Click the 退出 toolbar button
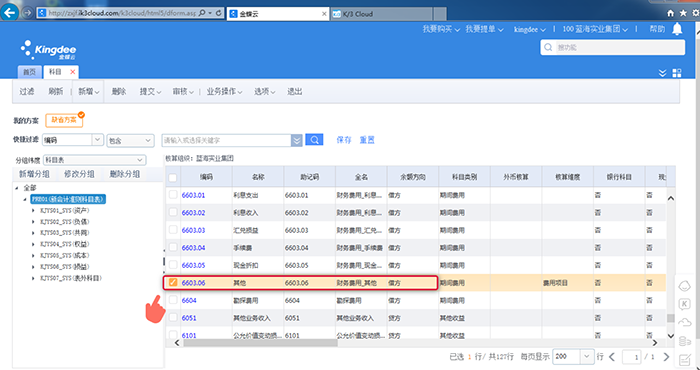700x370 pixels. tap(295, 91)
